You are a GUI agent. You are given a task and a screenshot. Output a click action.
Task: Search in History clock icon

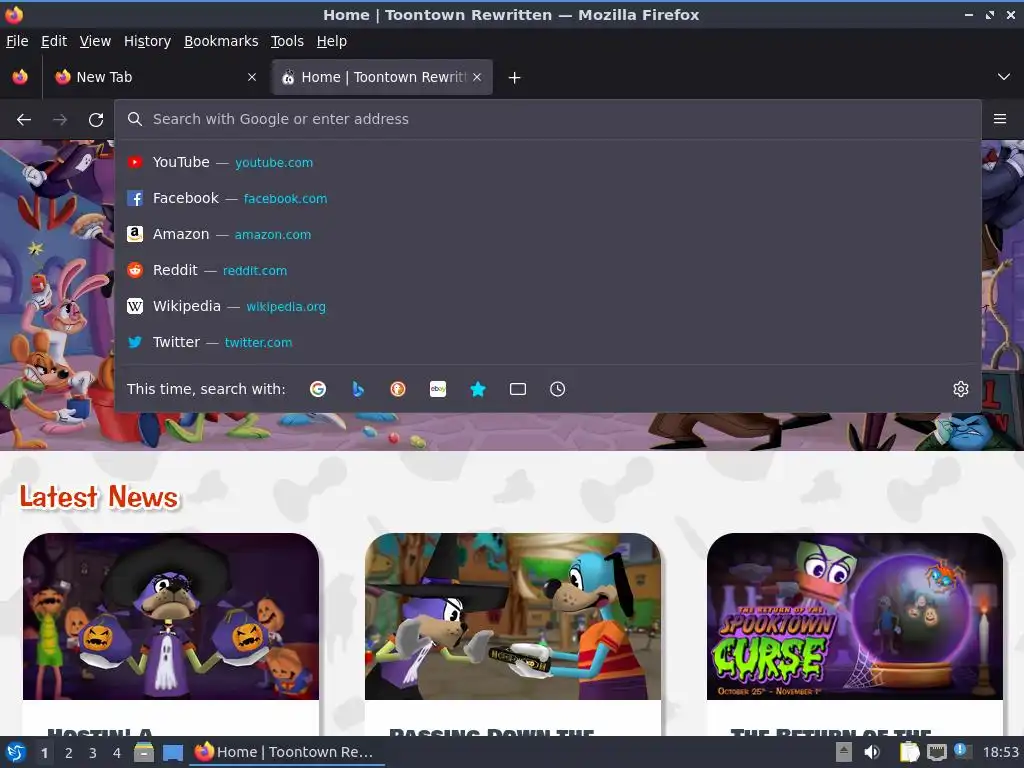tap(558, 389)
